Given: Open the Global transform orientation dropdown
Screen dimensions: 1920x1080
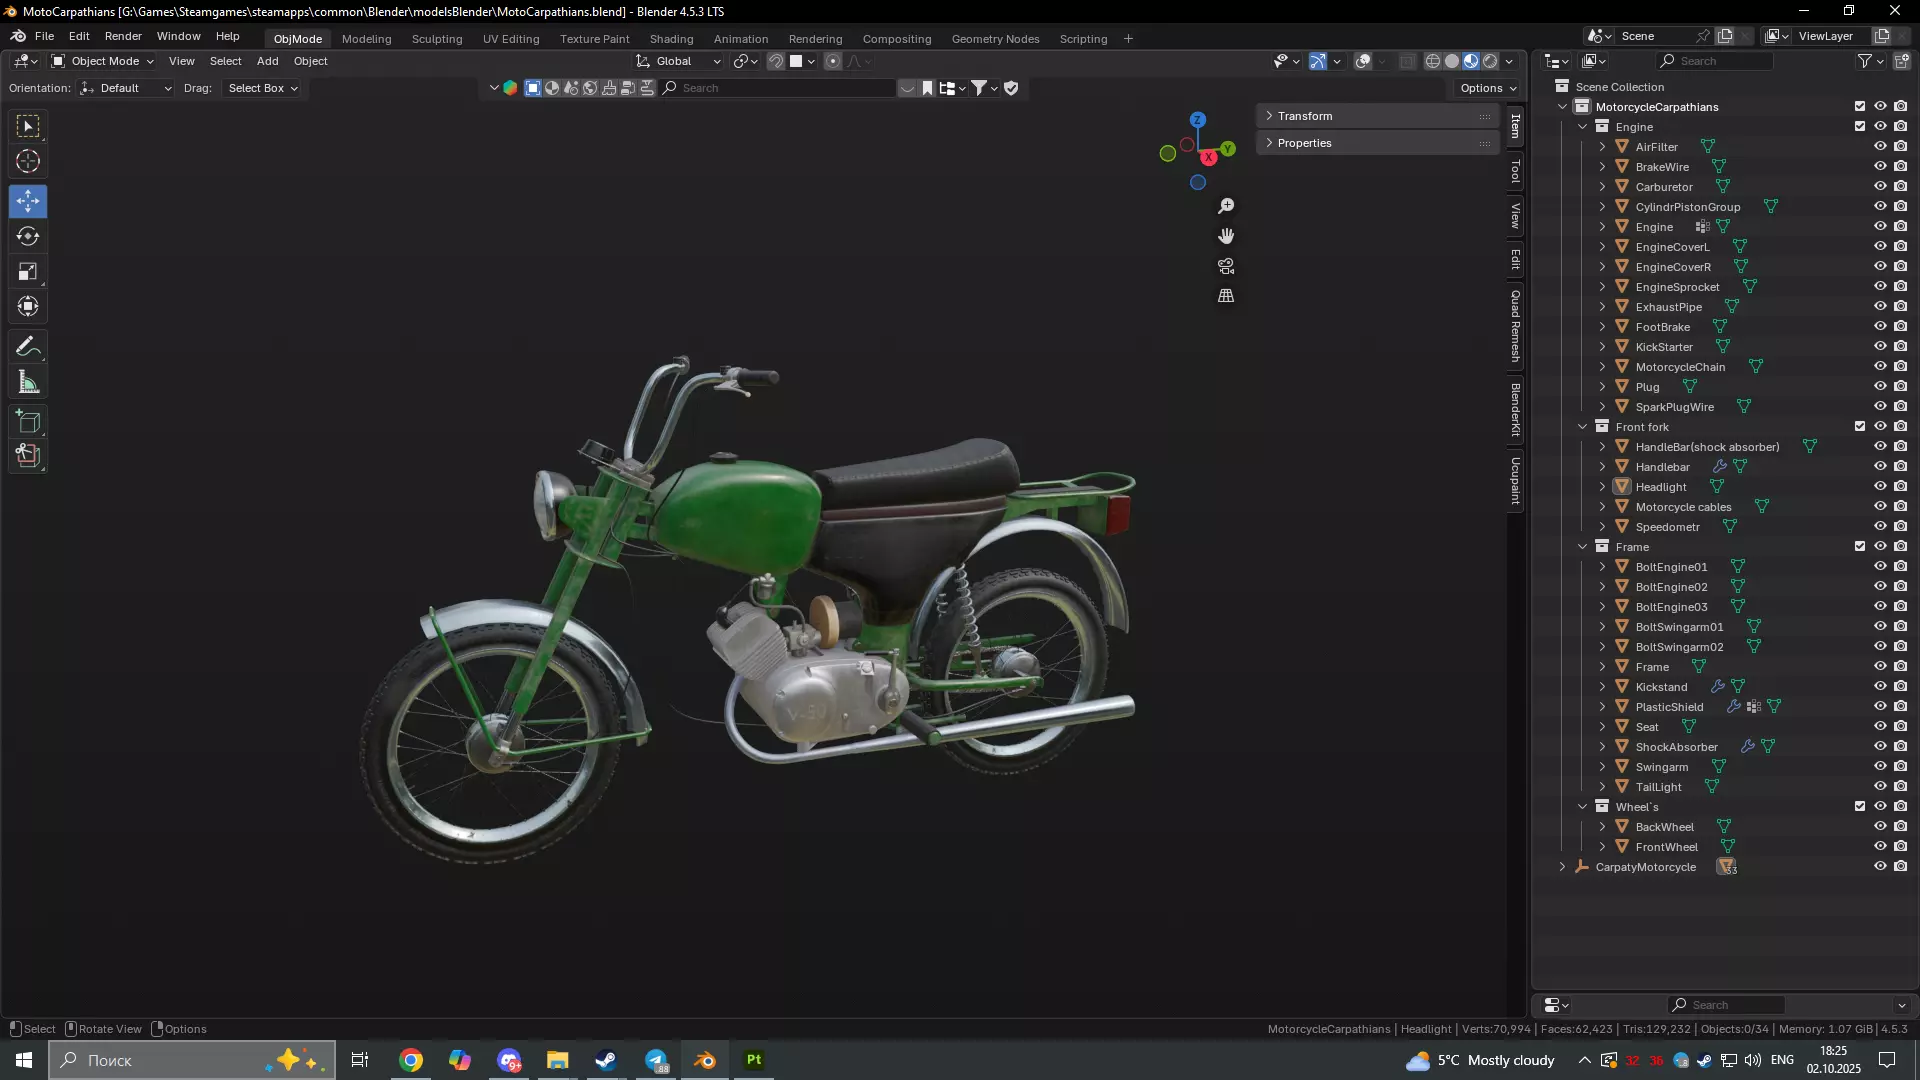Looking at the screenshot, I should coord(679,61).
